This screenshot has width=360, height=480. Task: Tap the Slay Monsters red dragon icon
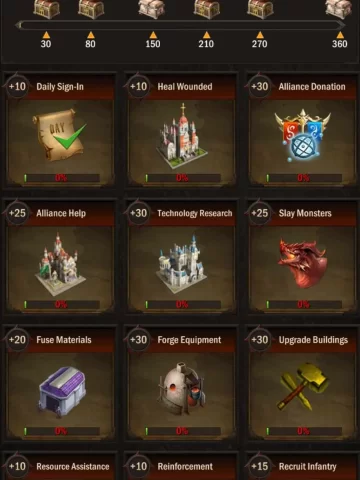[x=303, y=263]
